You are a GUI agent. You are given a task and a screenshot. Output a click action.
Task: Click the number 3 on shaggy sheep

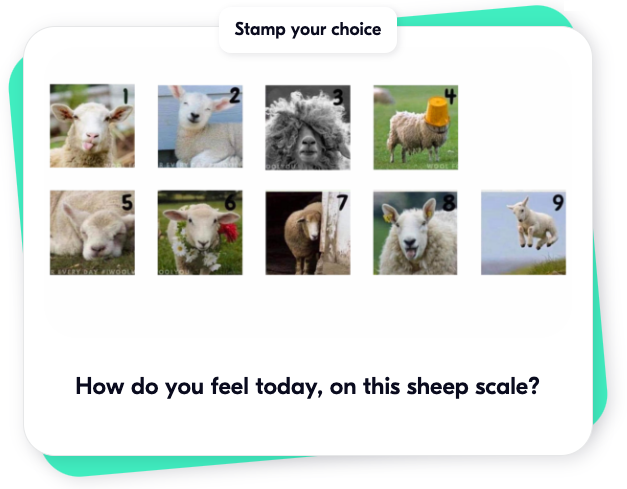click(x=338, y=97)
